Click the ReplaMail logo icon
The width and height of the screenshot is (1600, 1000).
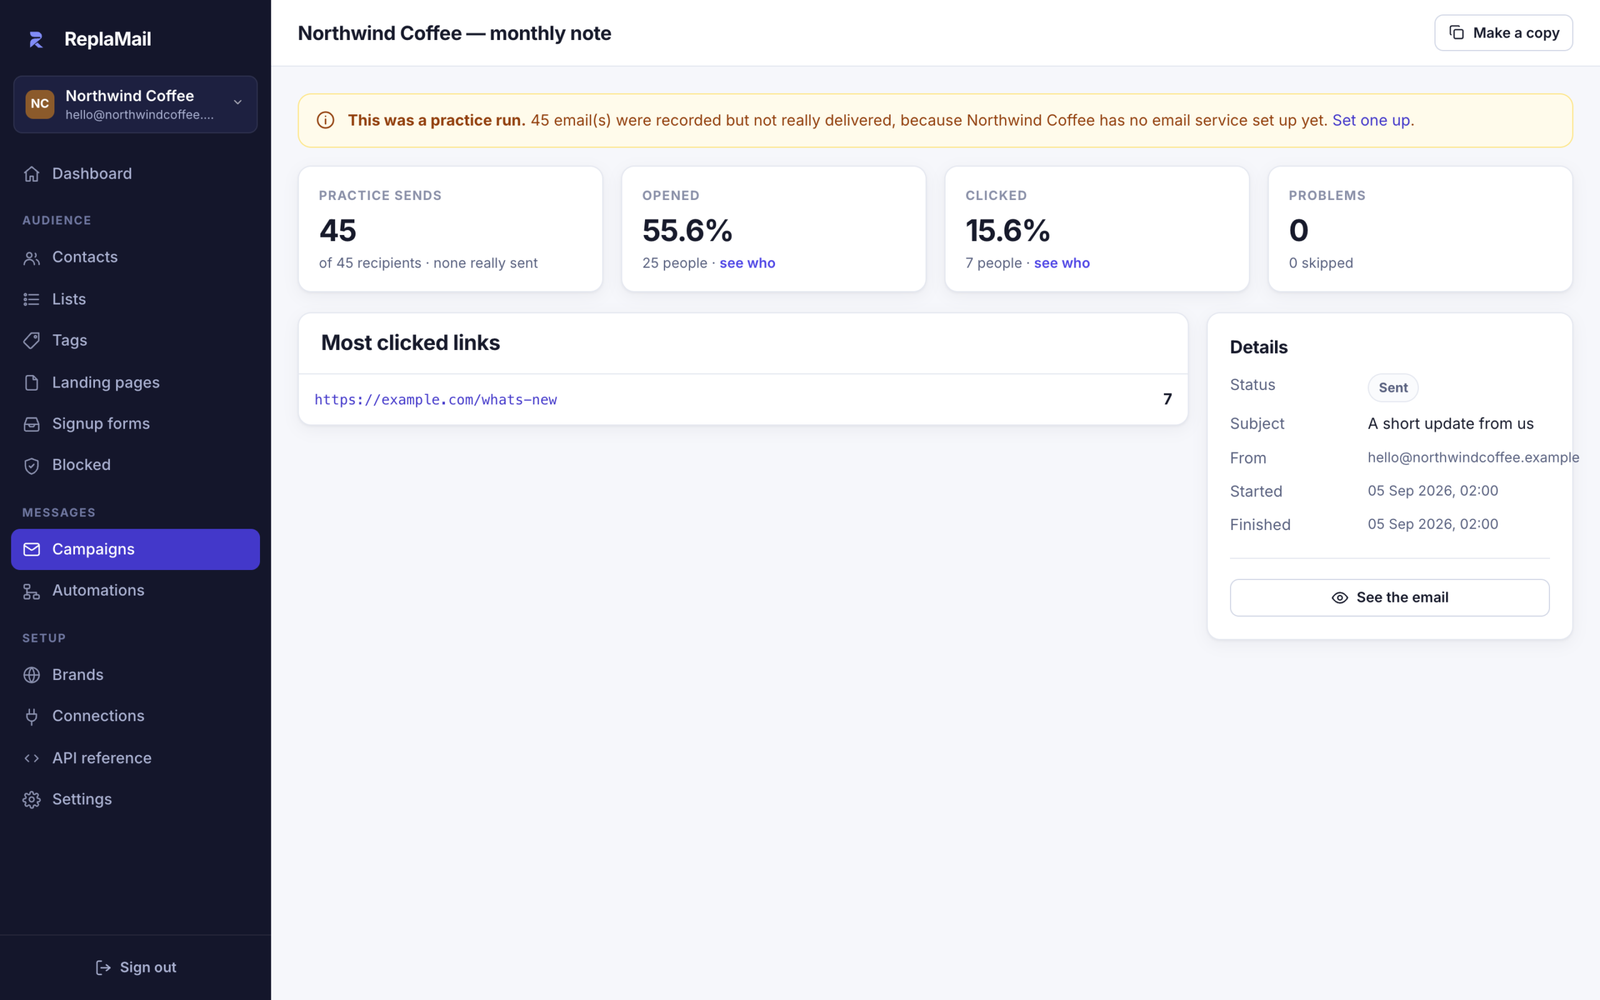[x=36, y=39]
